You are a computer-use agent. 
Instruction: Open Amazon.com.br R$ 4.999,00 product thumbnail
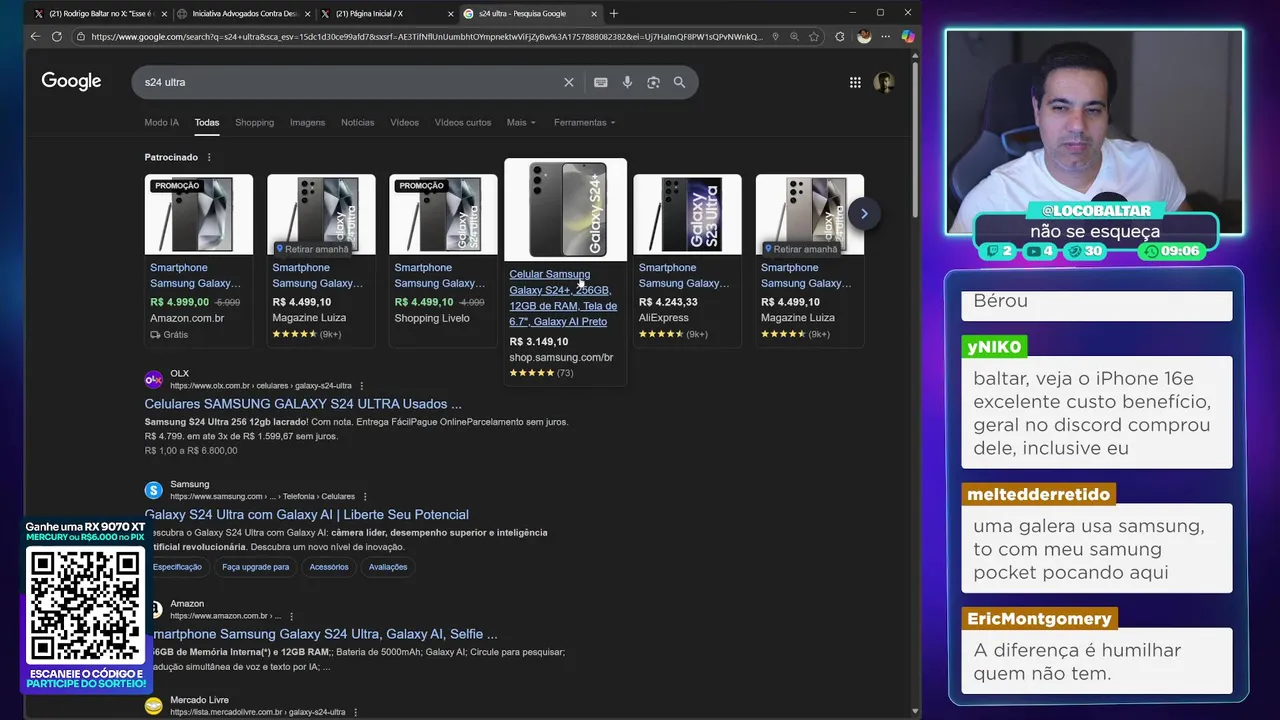click(199, 215)
